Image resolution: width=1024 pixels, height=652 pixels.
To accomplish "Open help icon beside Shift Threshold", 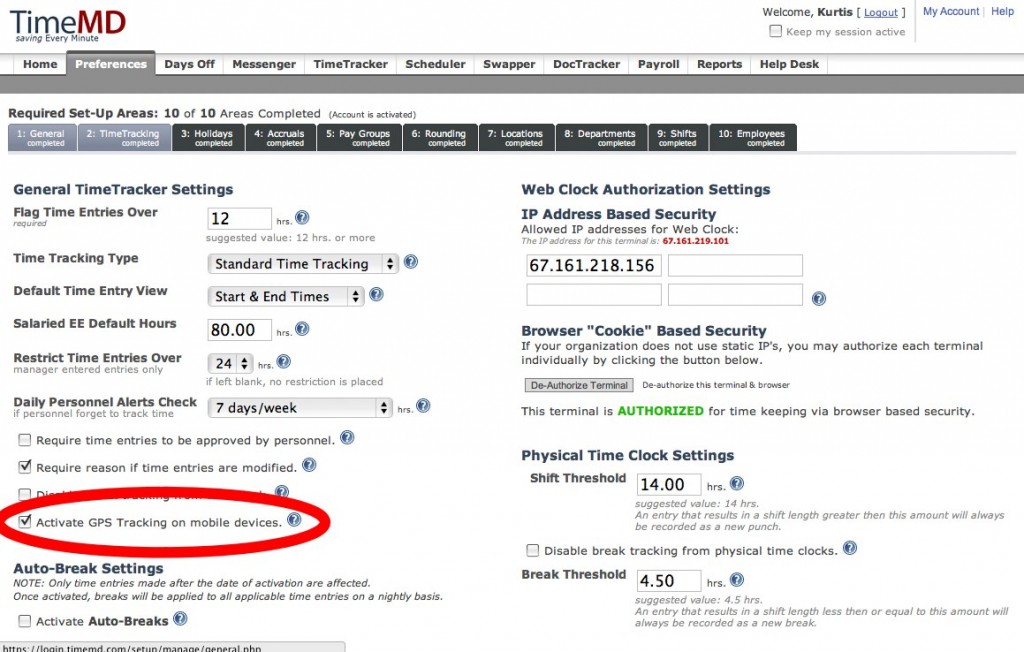I will 737,483.
